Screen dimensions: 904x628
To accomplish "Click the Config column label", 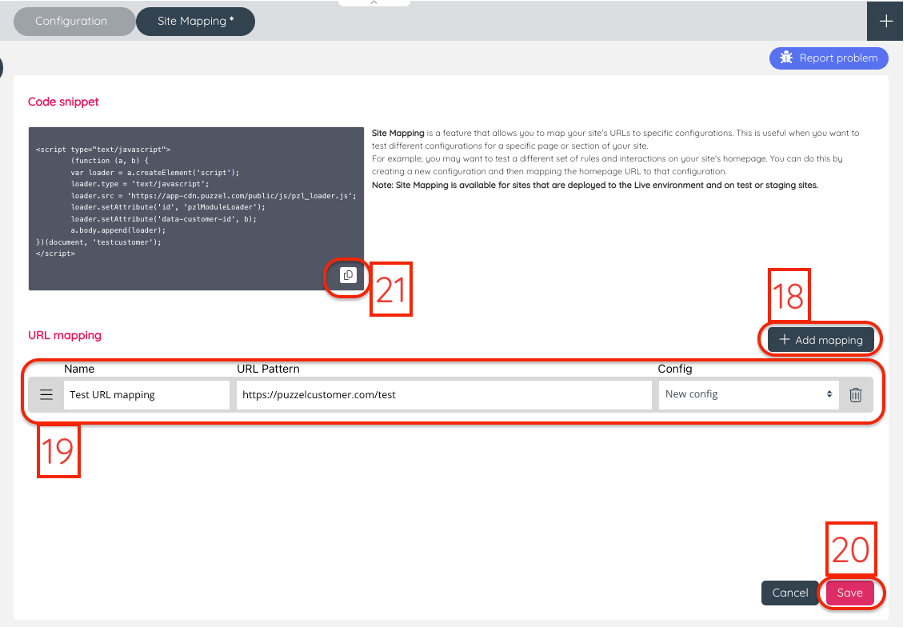I will [x=674, y=369].
